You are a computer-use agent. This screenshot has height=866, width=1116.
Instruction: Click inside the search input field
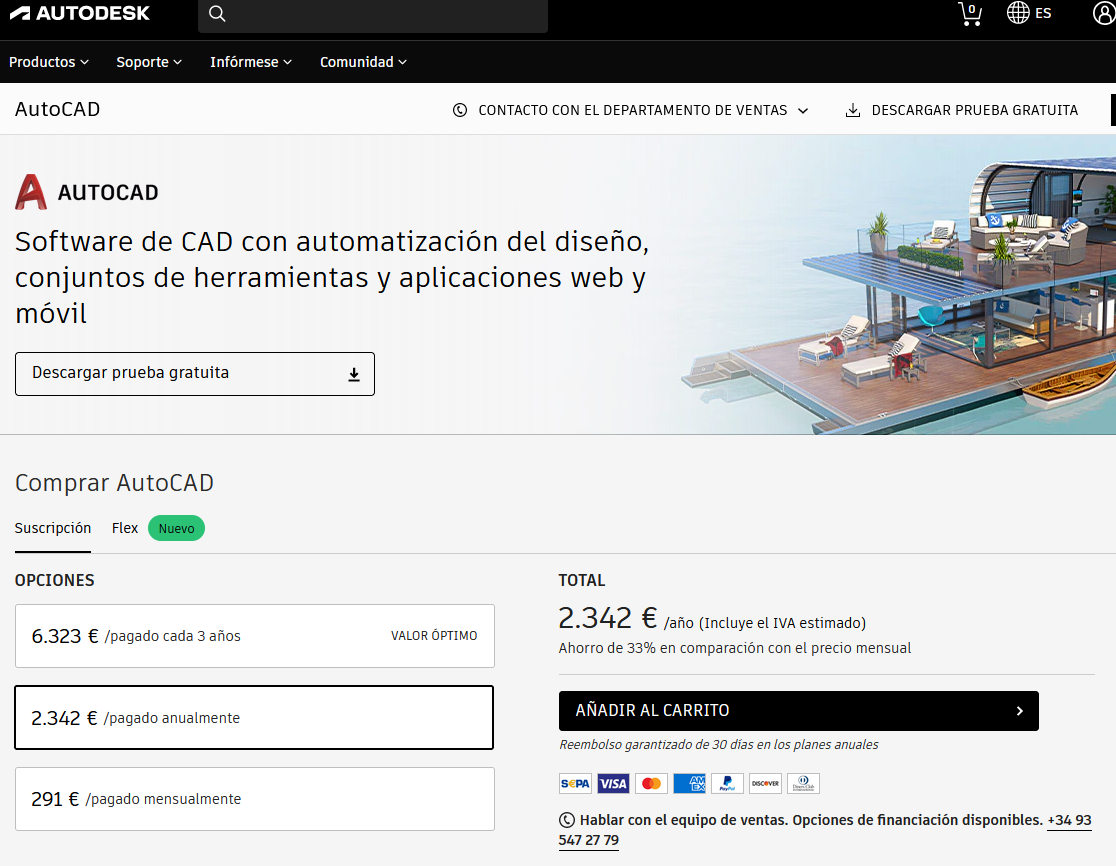[373, 14]
